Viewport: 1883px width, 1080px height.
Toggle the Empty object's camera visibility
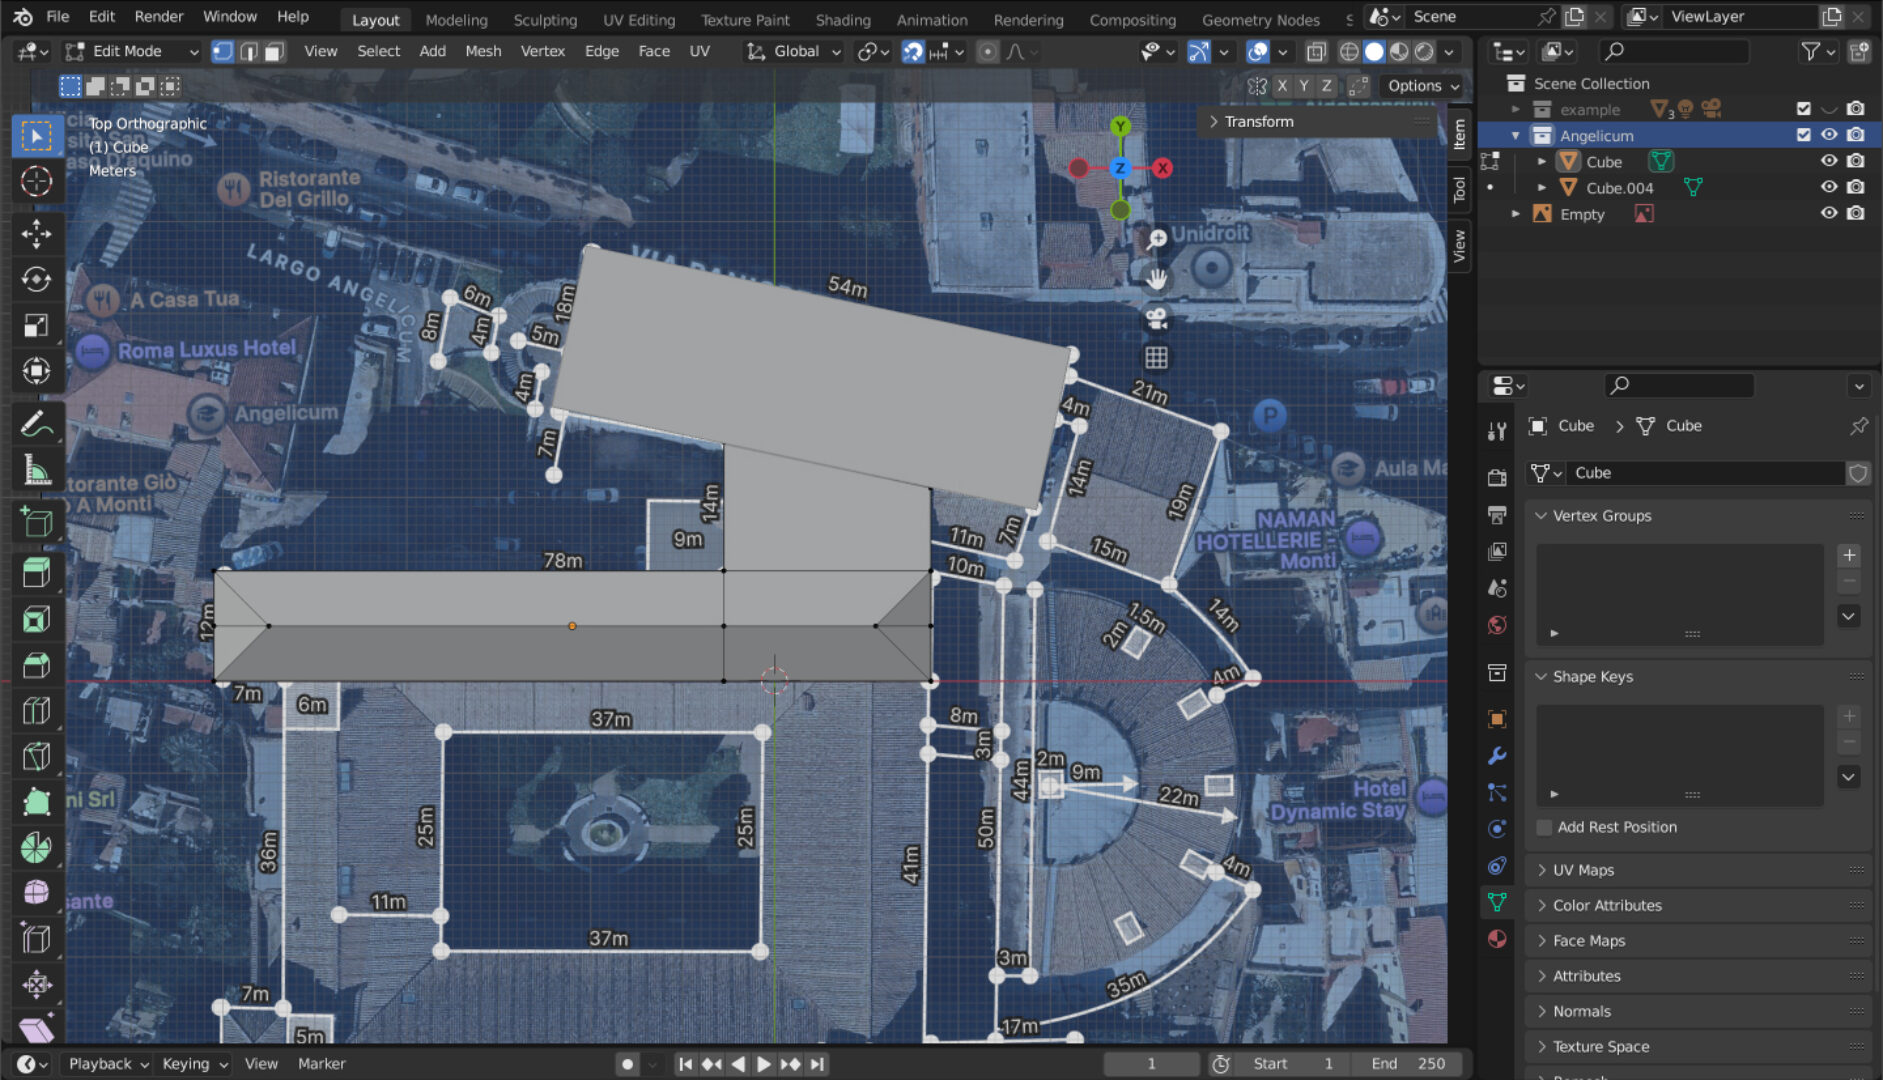point(1855,213)
